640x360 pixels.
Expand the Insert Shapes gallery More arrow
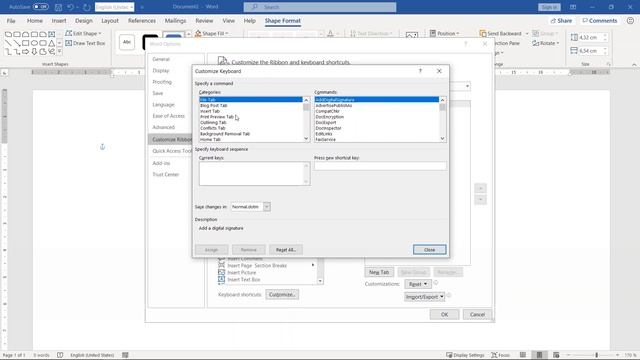click(60, 51)
